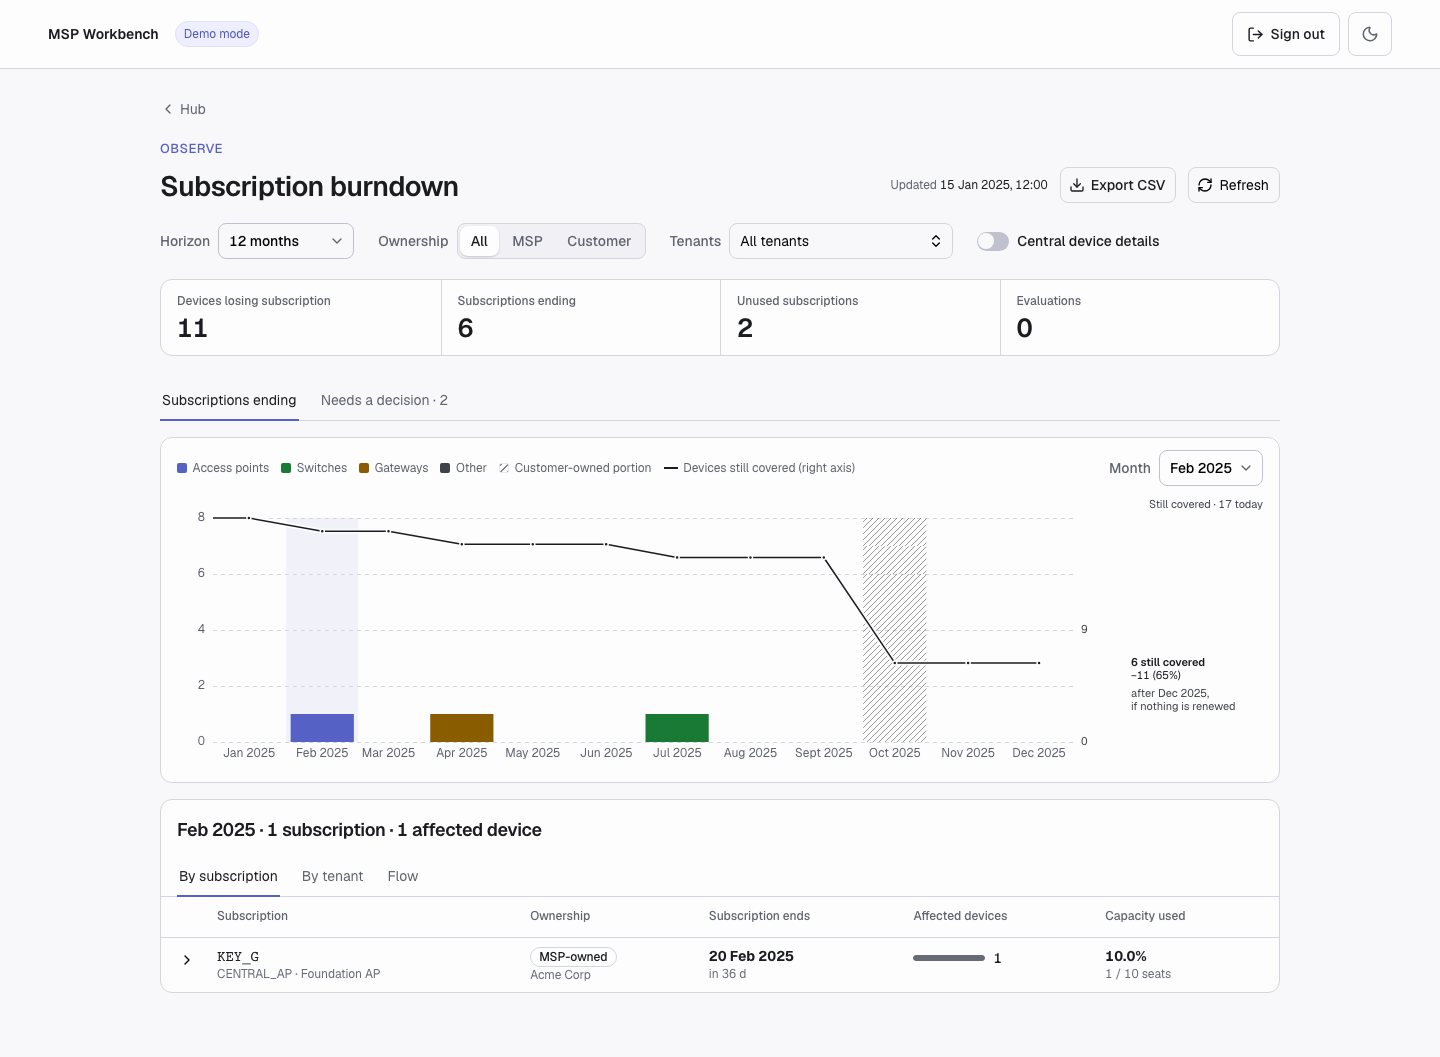Select Customer ownership filter

tap(599, 241)
